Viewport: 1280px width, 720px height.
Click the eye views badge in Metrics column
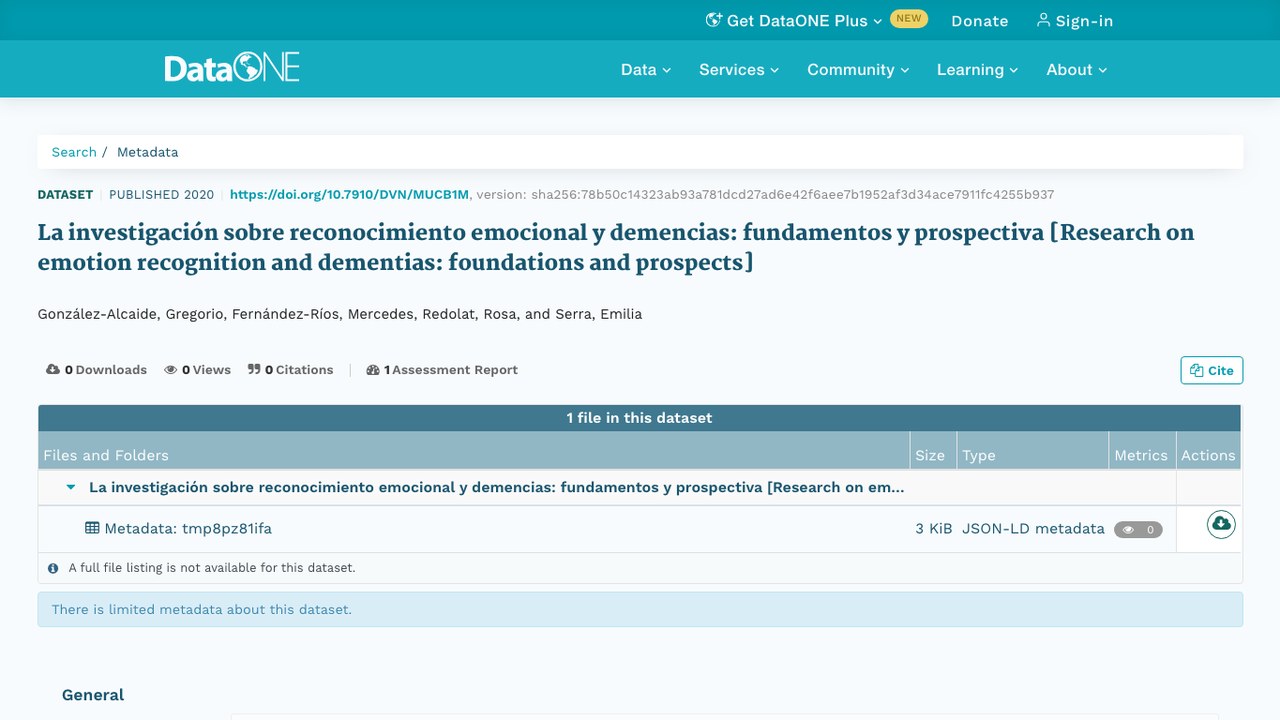pos(1138,530)
